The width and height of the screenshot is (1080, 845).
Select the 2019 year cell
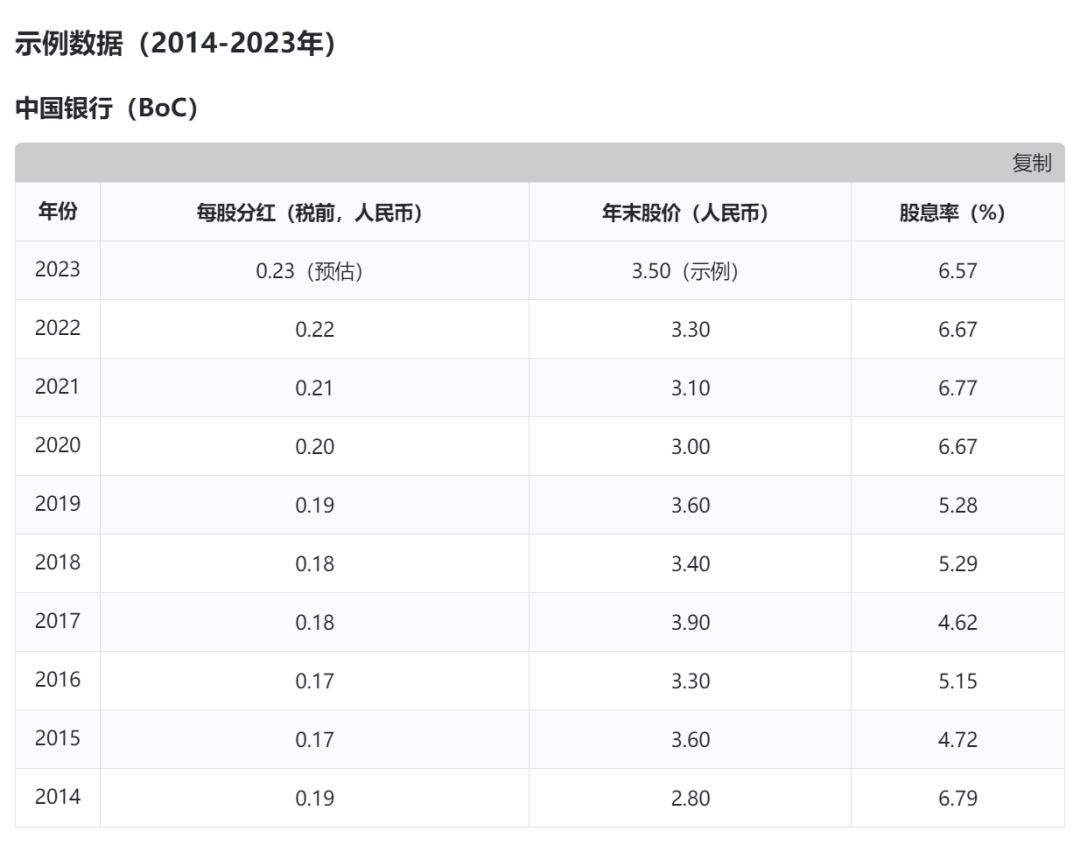pos(57,504)
